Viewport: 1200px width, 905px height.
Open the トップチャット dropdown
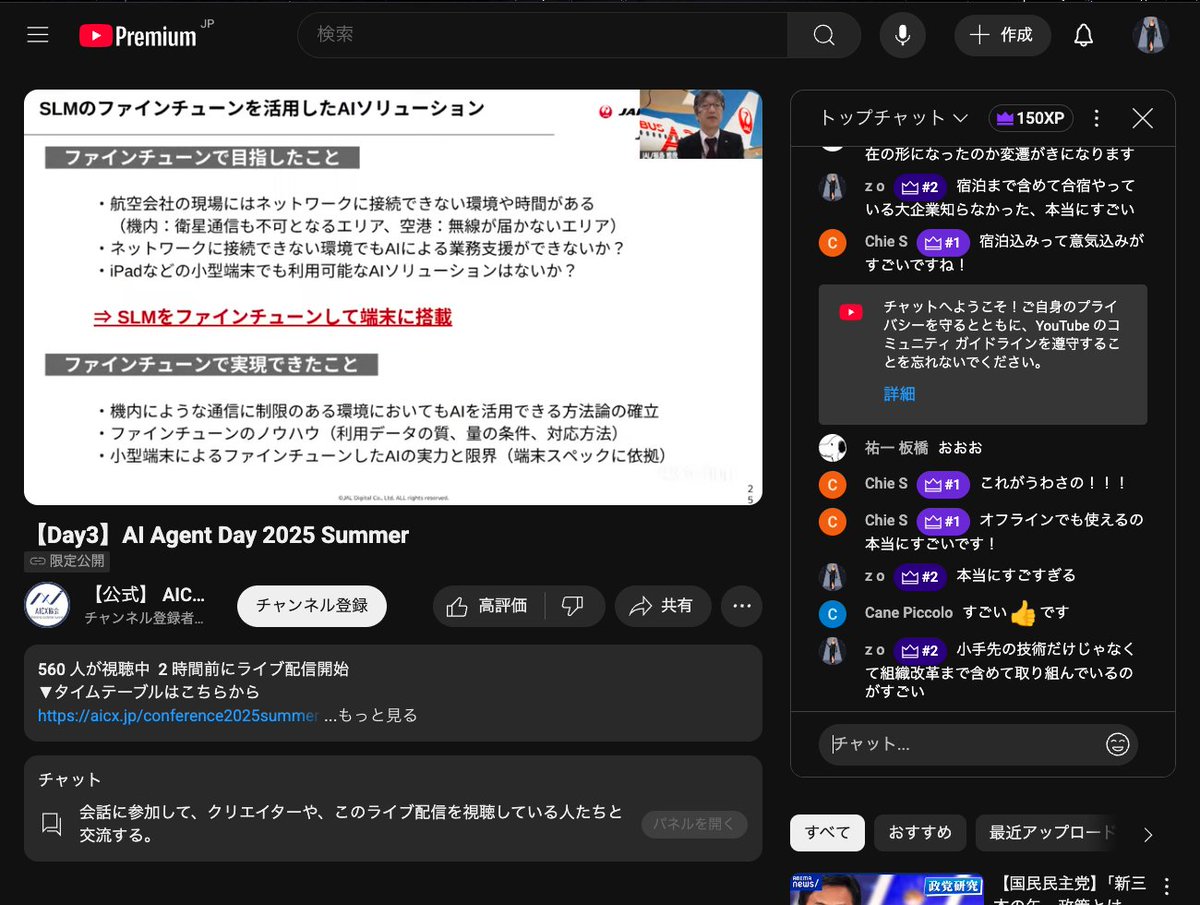coord(893,118)
